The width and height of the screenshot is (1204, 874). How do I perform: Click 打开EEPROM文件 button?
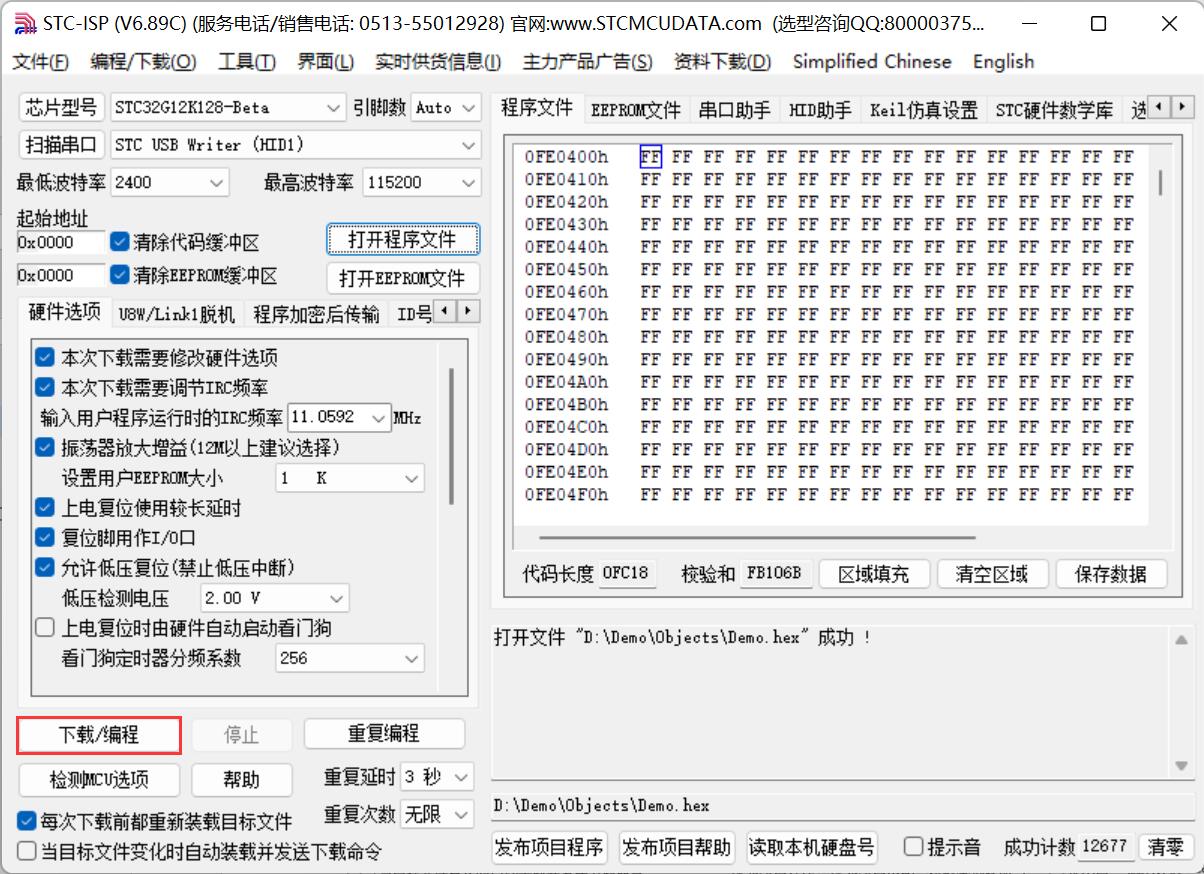(x=402, y=278)
